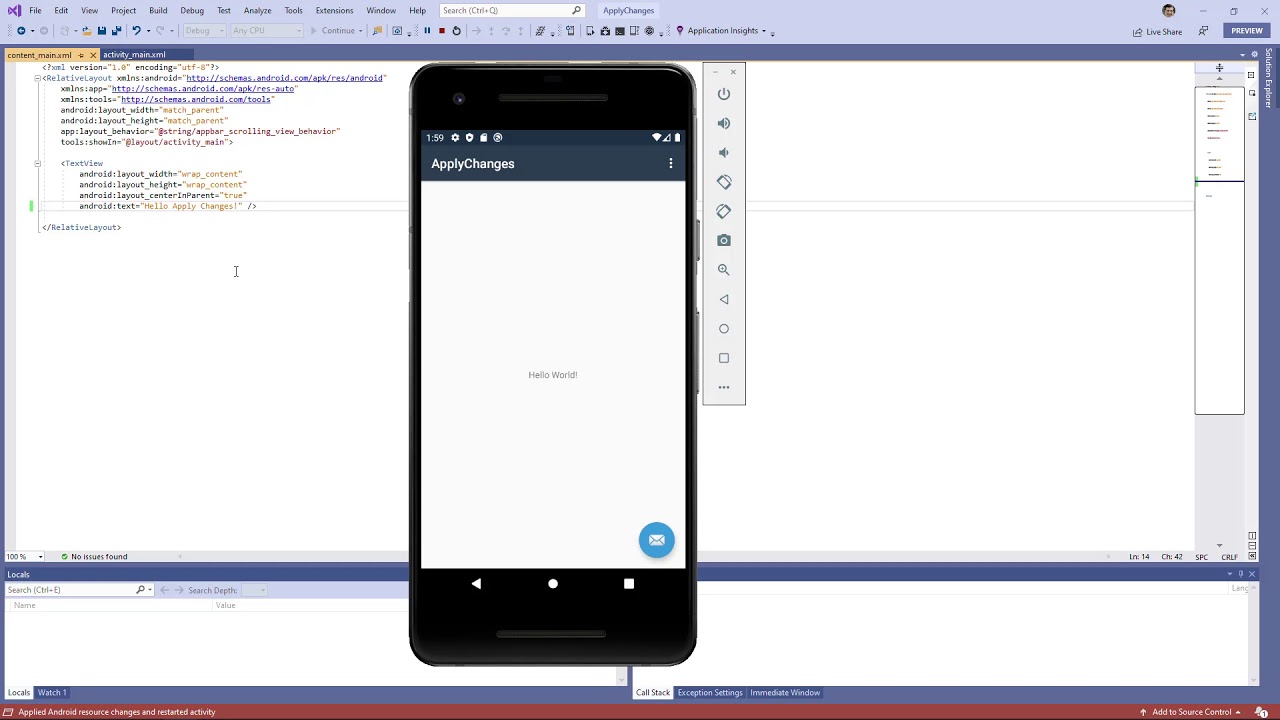Lower volume with emulator volume down icon

724,152
